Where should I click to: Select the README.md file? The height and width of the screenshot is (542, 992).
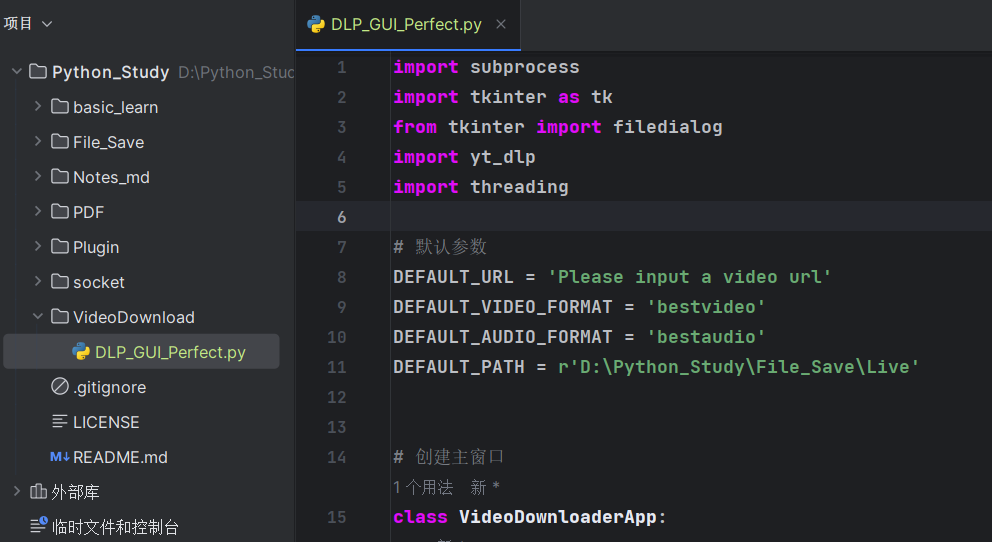pyautogui.click(x=120, y=457)
